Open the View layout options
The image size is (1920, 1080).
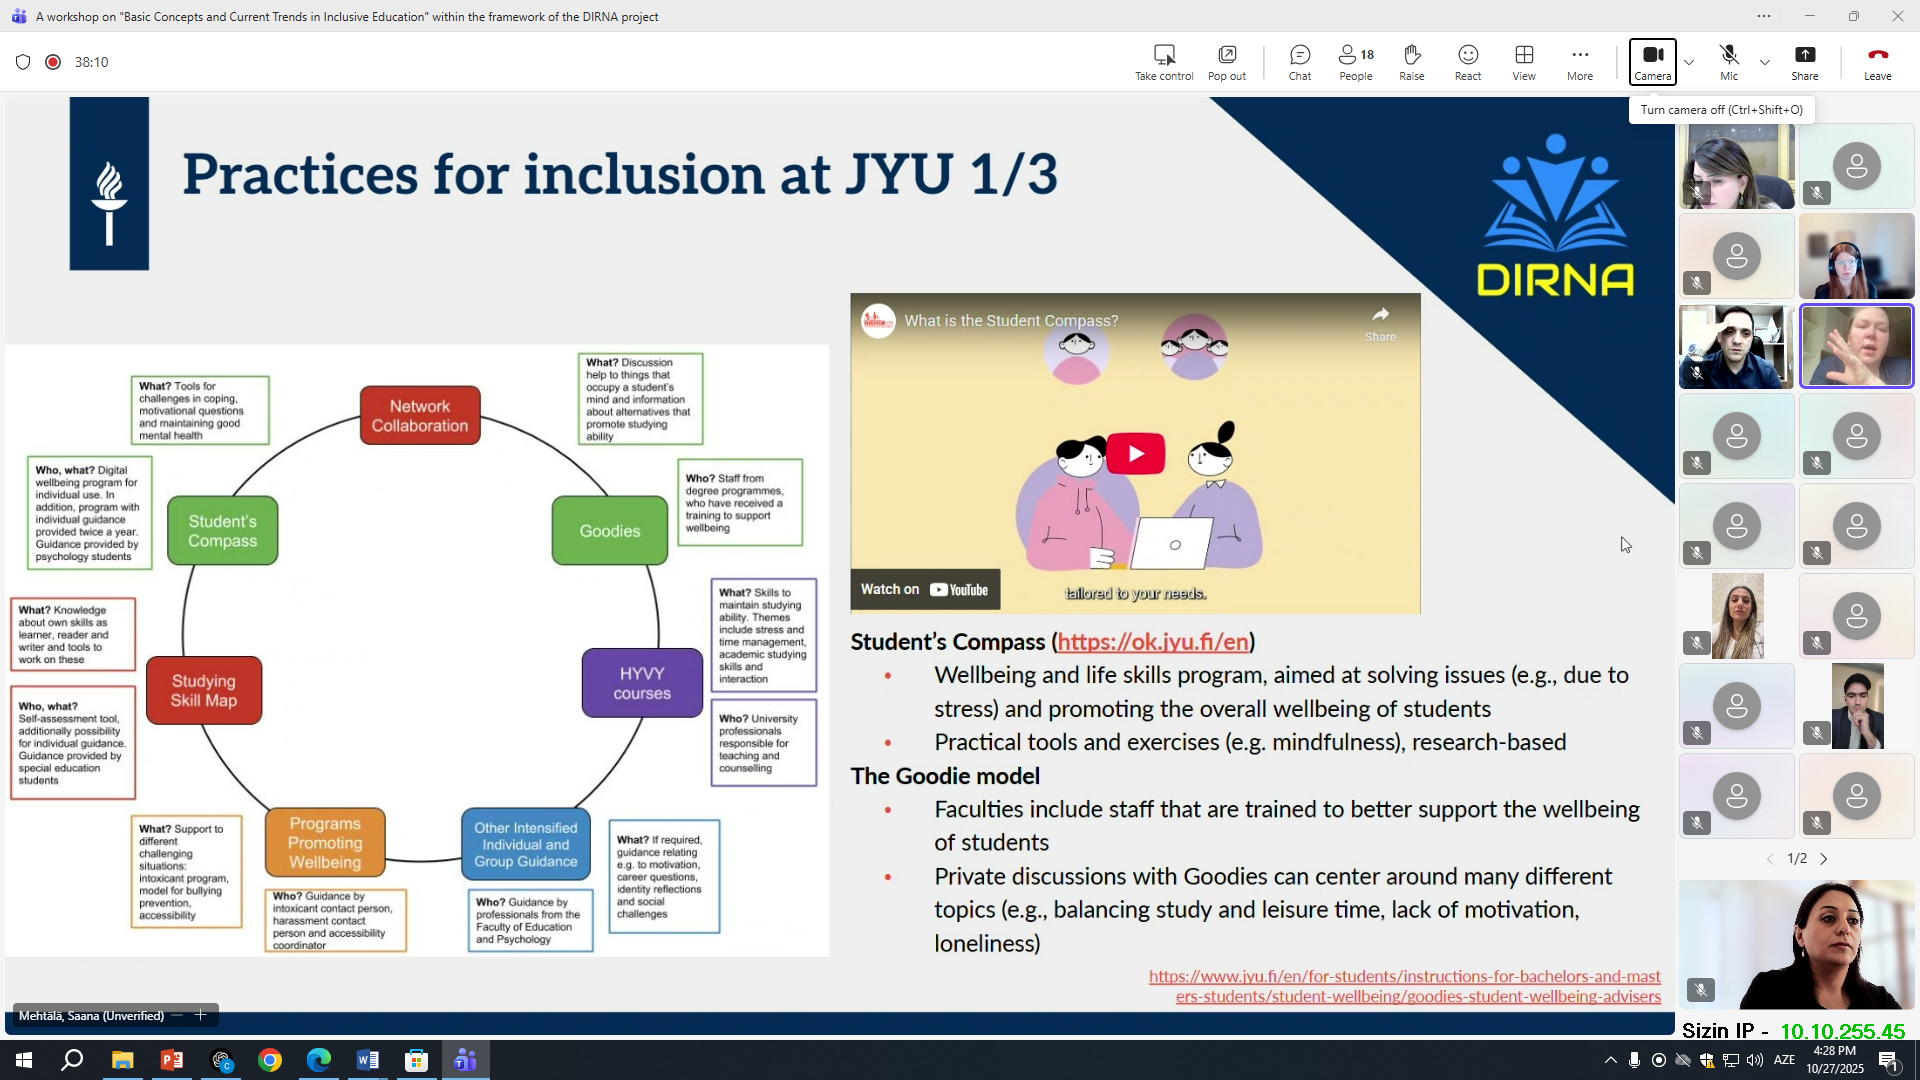1523,62
